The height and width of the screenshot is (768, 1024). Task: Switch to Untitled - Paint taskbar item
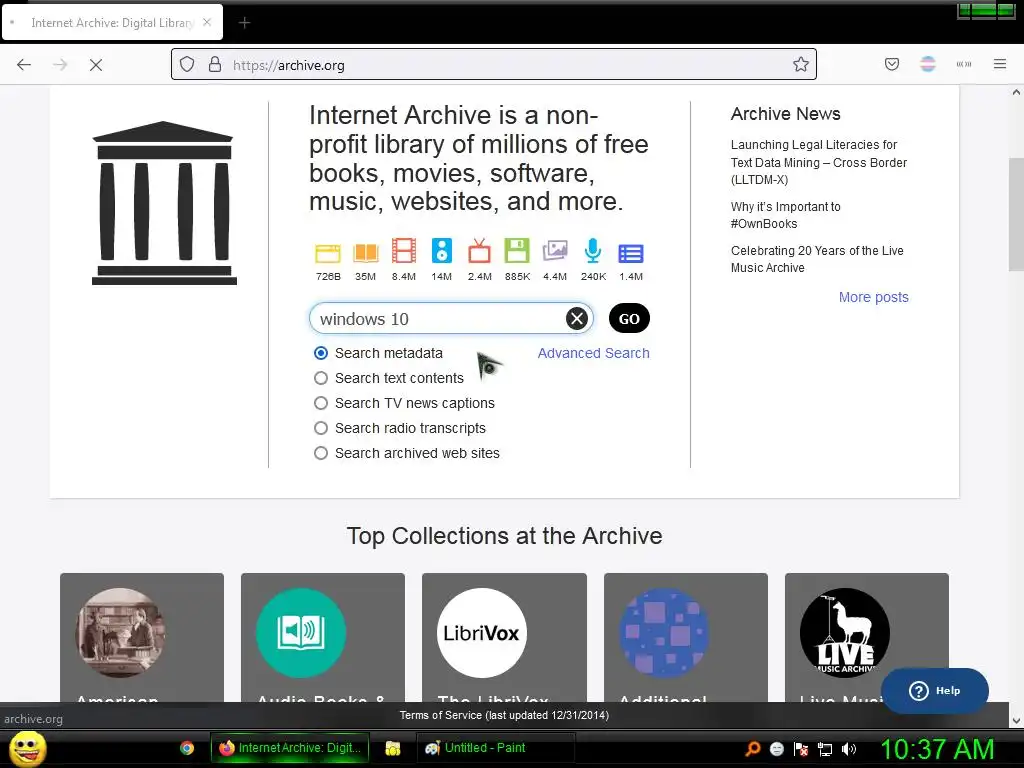click(495, 748)
